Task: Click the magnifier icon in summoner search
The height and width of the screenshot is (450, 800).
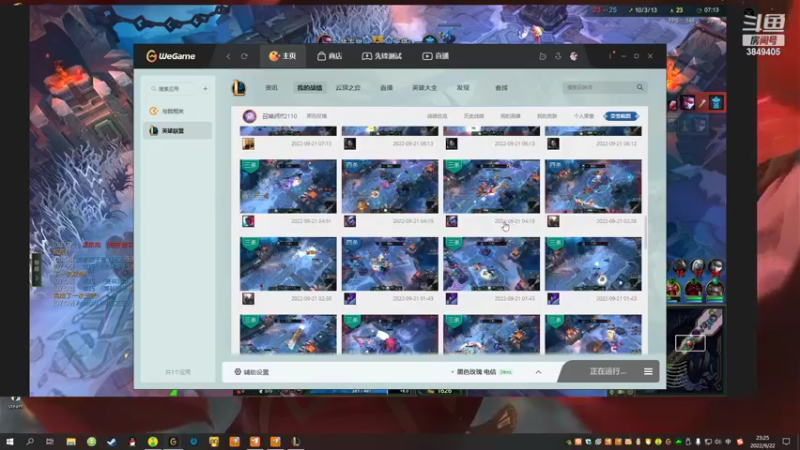Action: point(640,87)
